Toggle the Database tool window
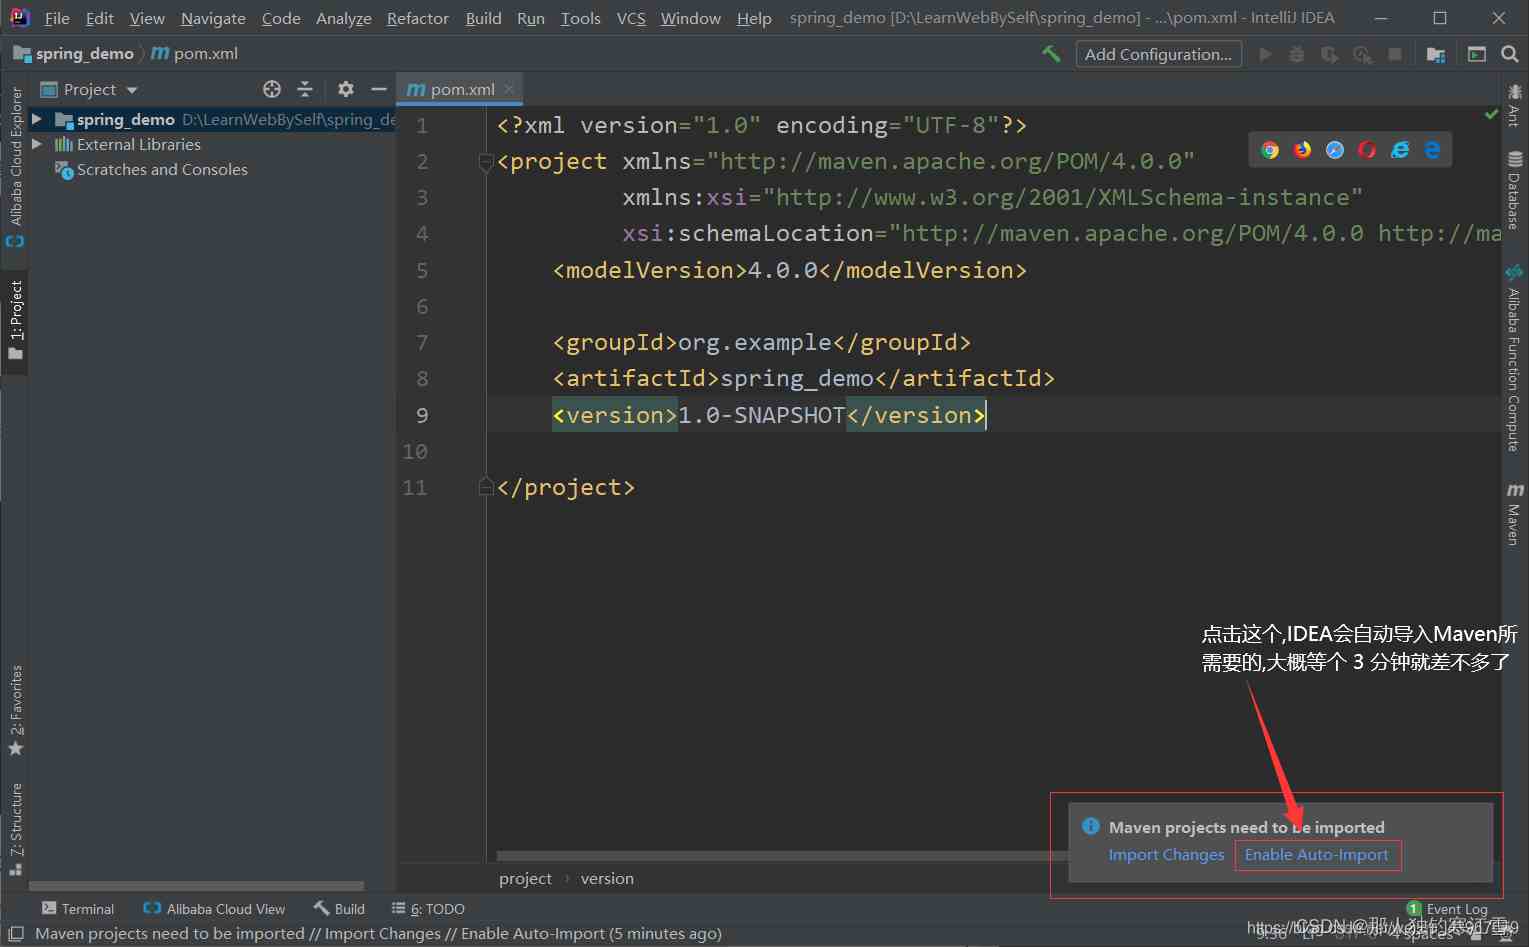The height and width of the screenshot is (947, 1529). pyautogui.click(x=1514, y=190)
